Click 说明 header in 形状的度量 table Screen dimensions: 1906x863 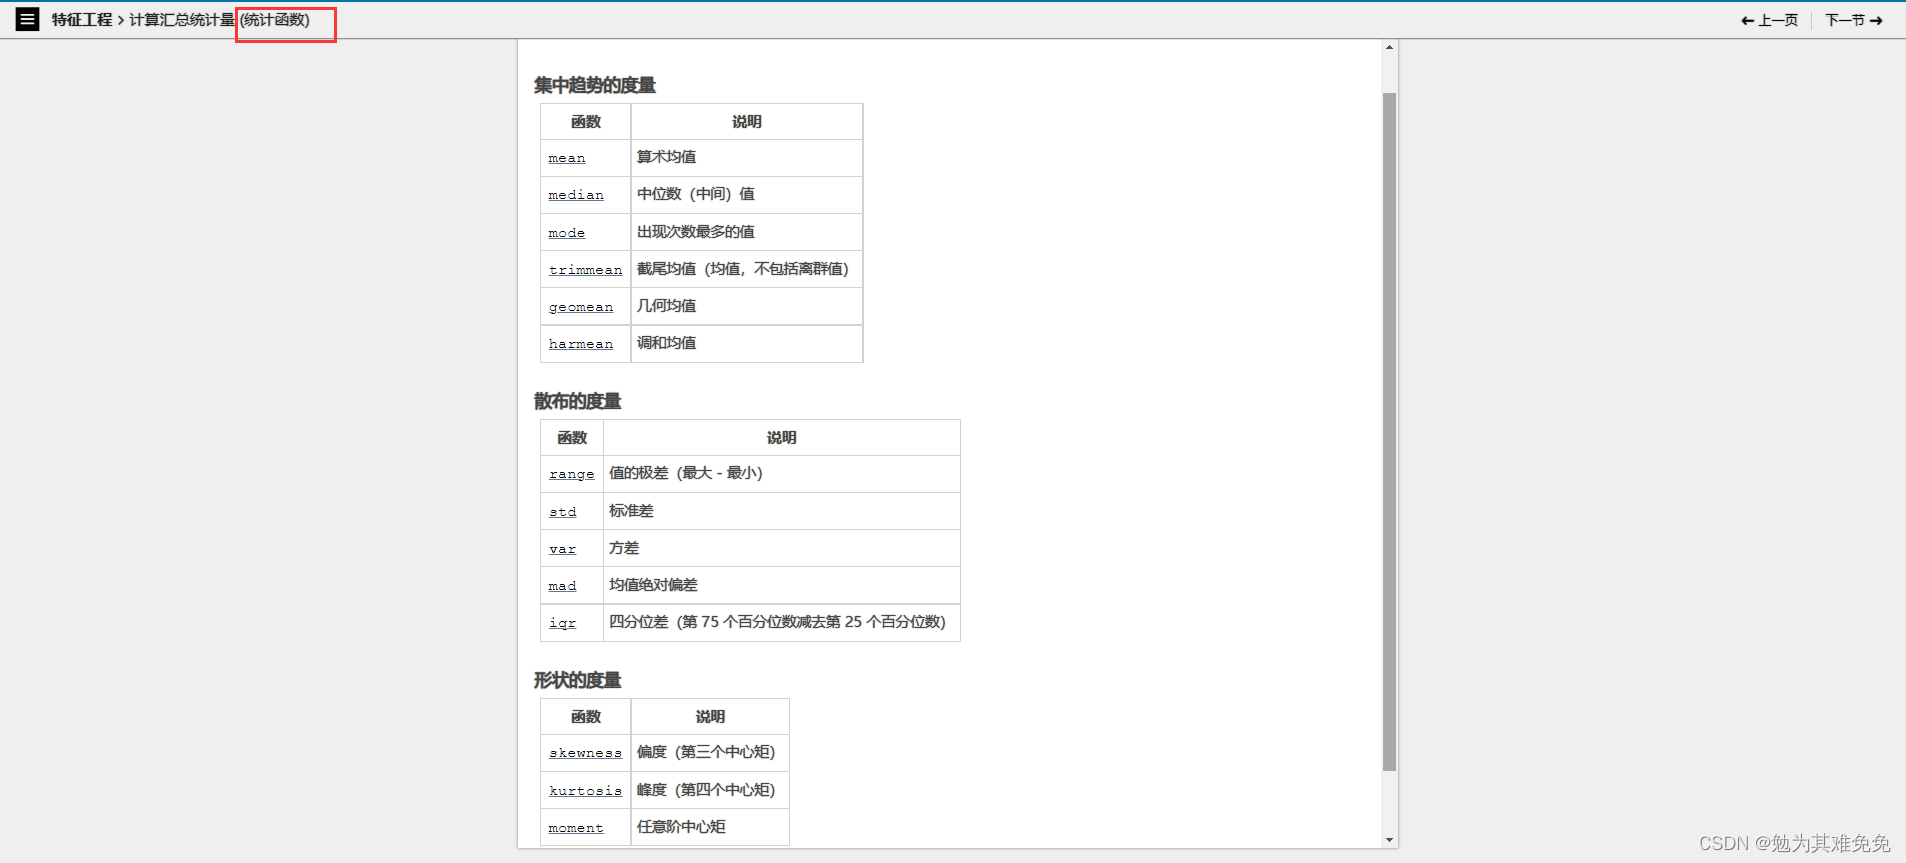click(x=710, y=717)
